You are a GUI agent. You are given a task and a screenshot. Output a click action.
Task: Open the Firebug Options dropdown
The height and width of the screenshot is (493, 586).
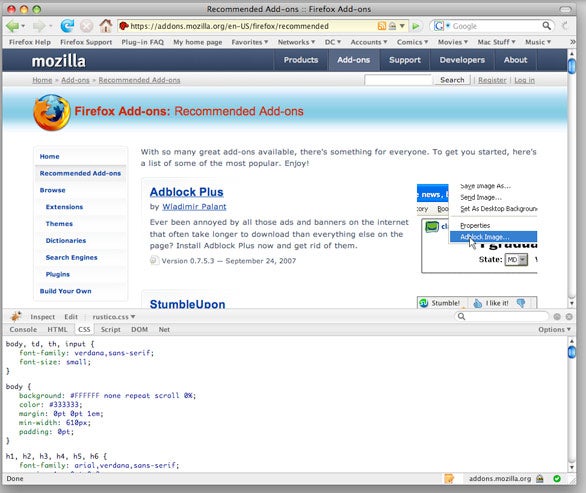pos(554,329)
